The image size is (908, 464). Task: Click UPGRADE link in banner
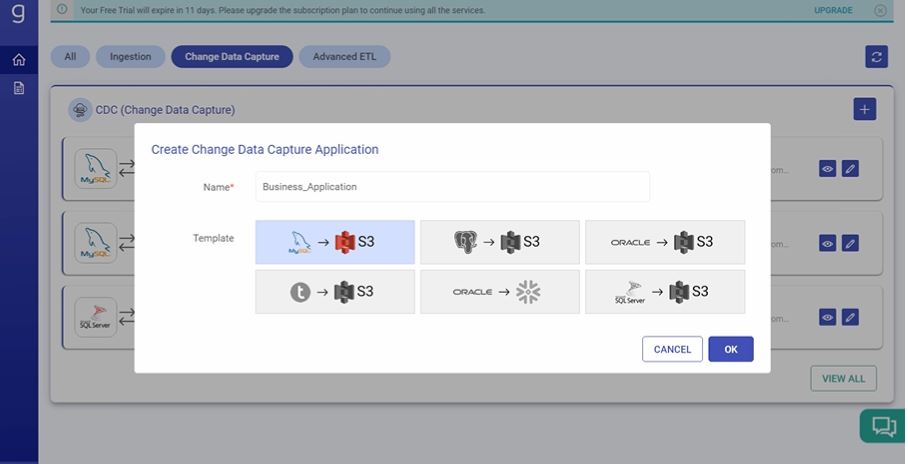pyautogui.click(x=833, y=10)
